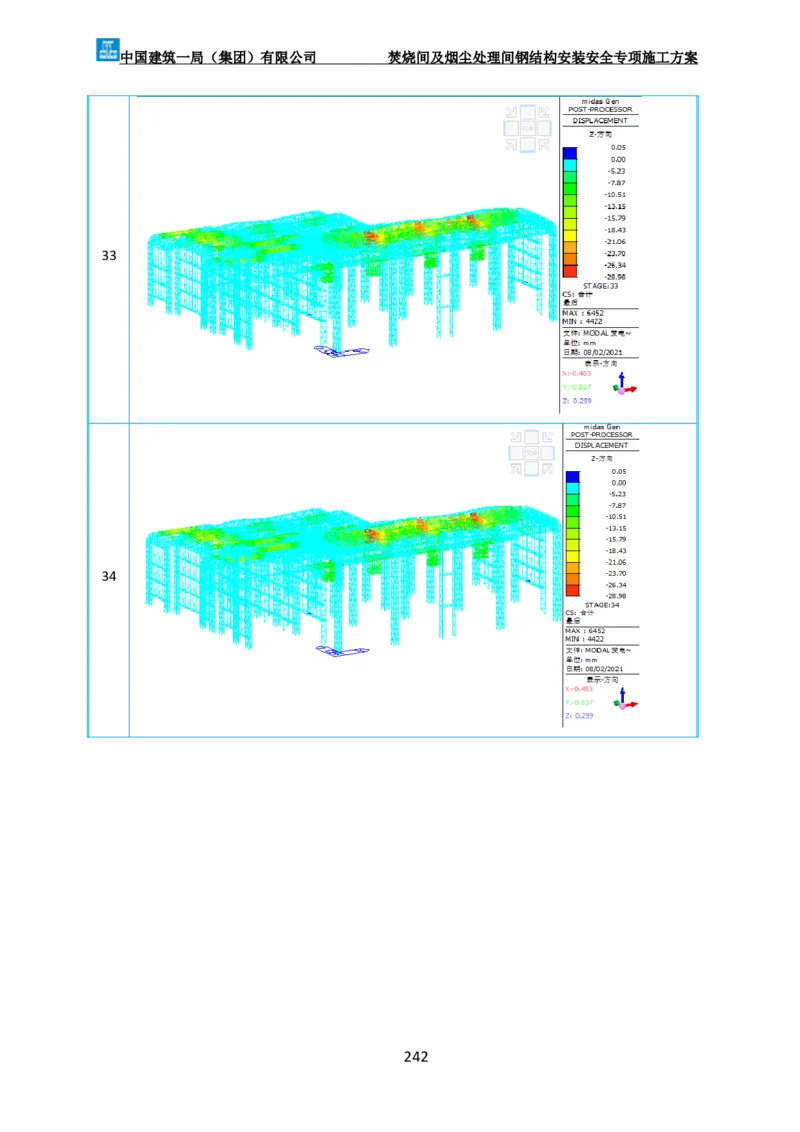Click lower-right diagonal arrow of lower view cube

547,469
